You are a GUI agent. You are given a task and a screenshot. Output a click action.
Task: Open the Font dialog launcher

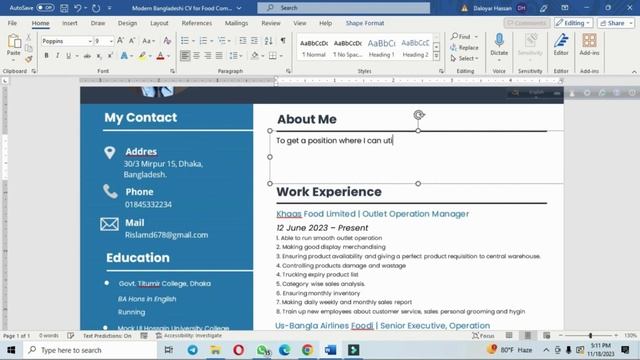point(172,71)
